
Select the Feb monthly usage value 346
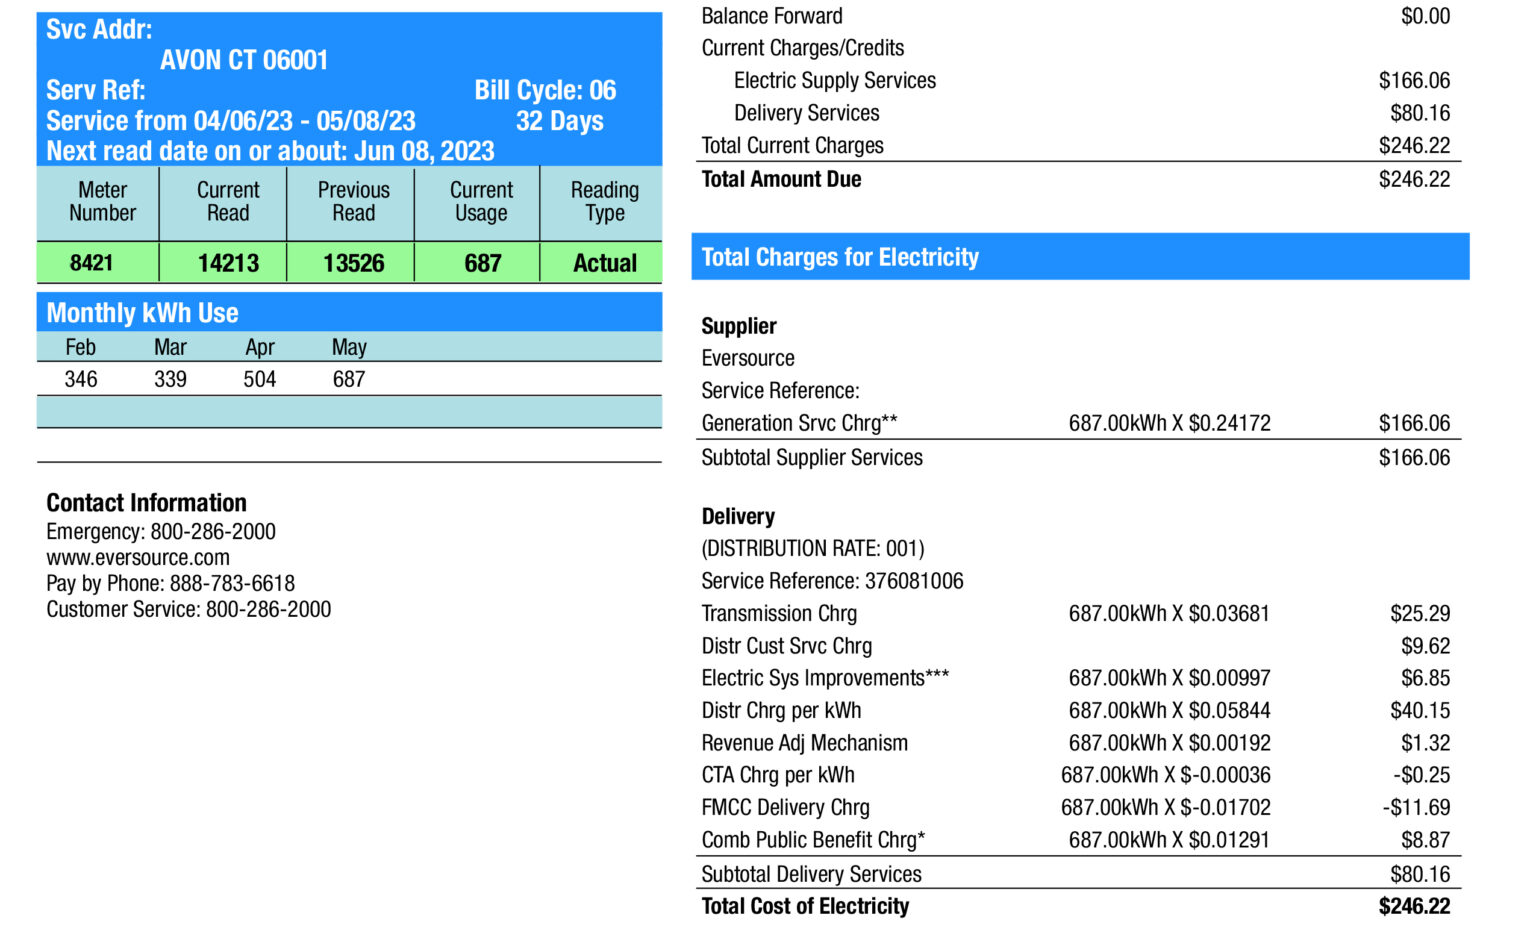click(x=81, y=380)
